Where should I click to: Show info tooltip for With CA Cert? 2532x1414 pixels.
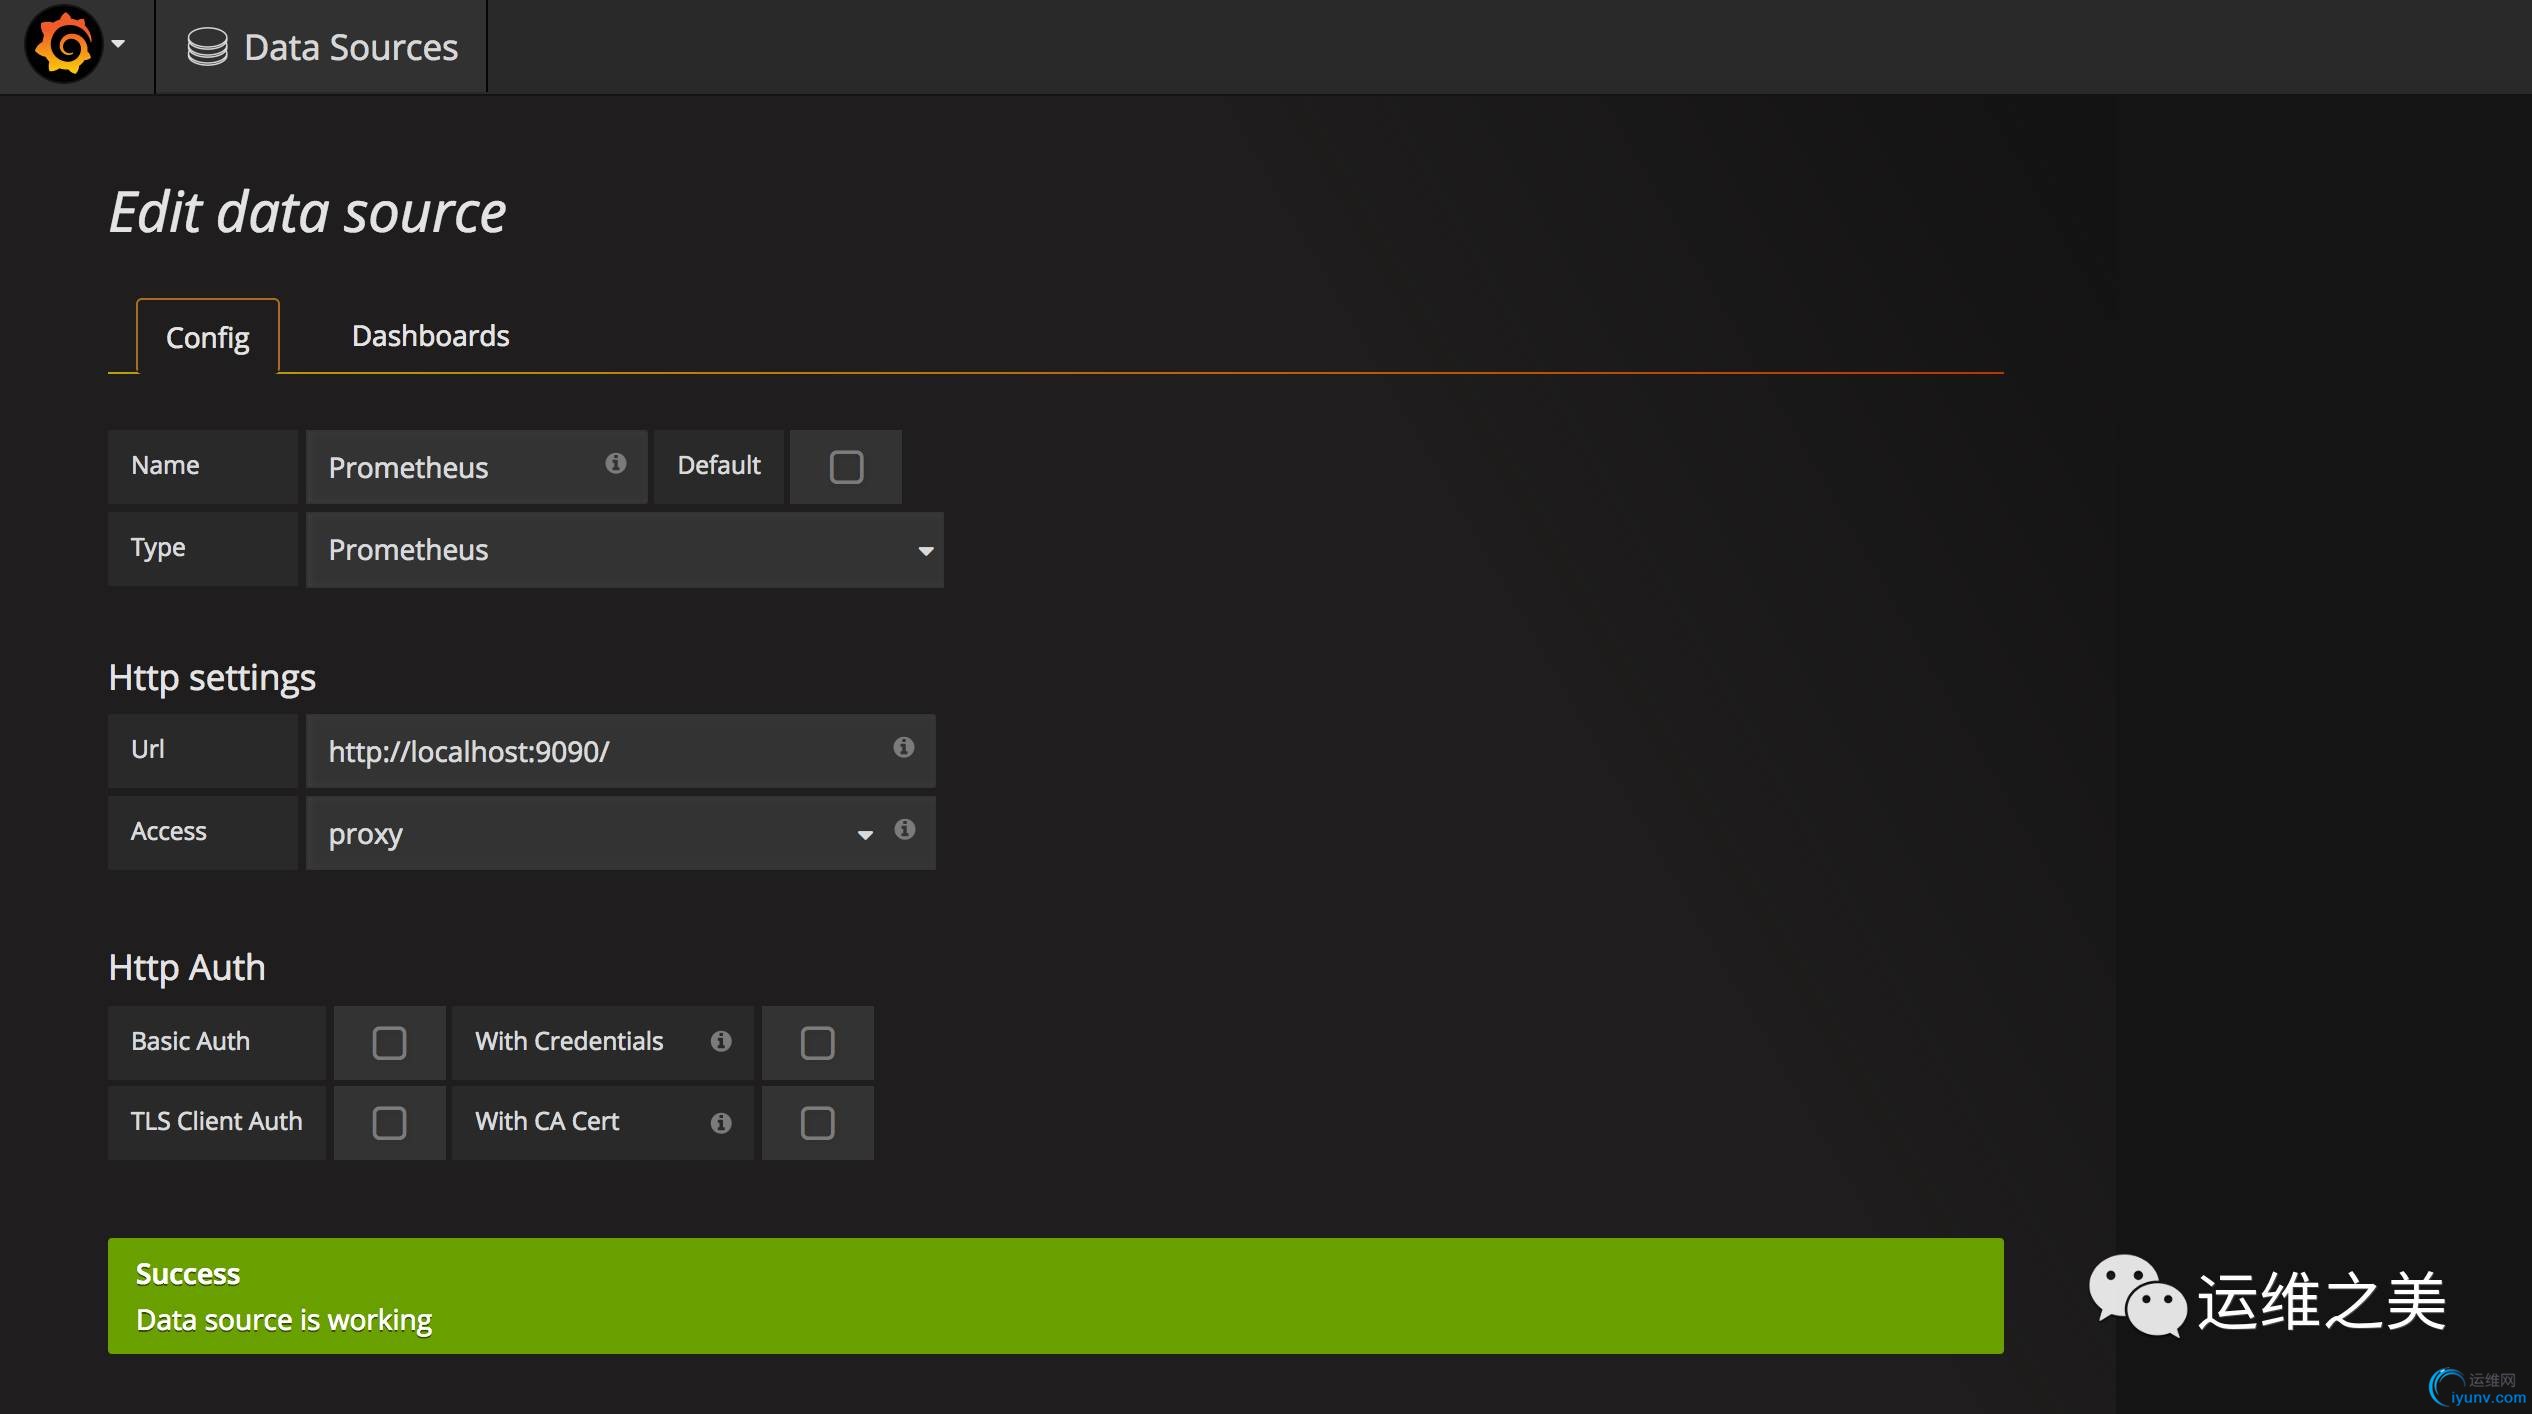click(721, 1123)
